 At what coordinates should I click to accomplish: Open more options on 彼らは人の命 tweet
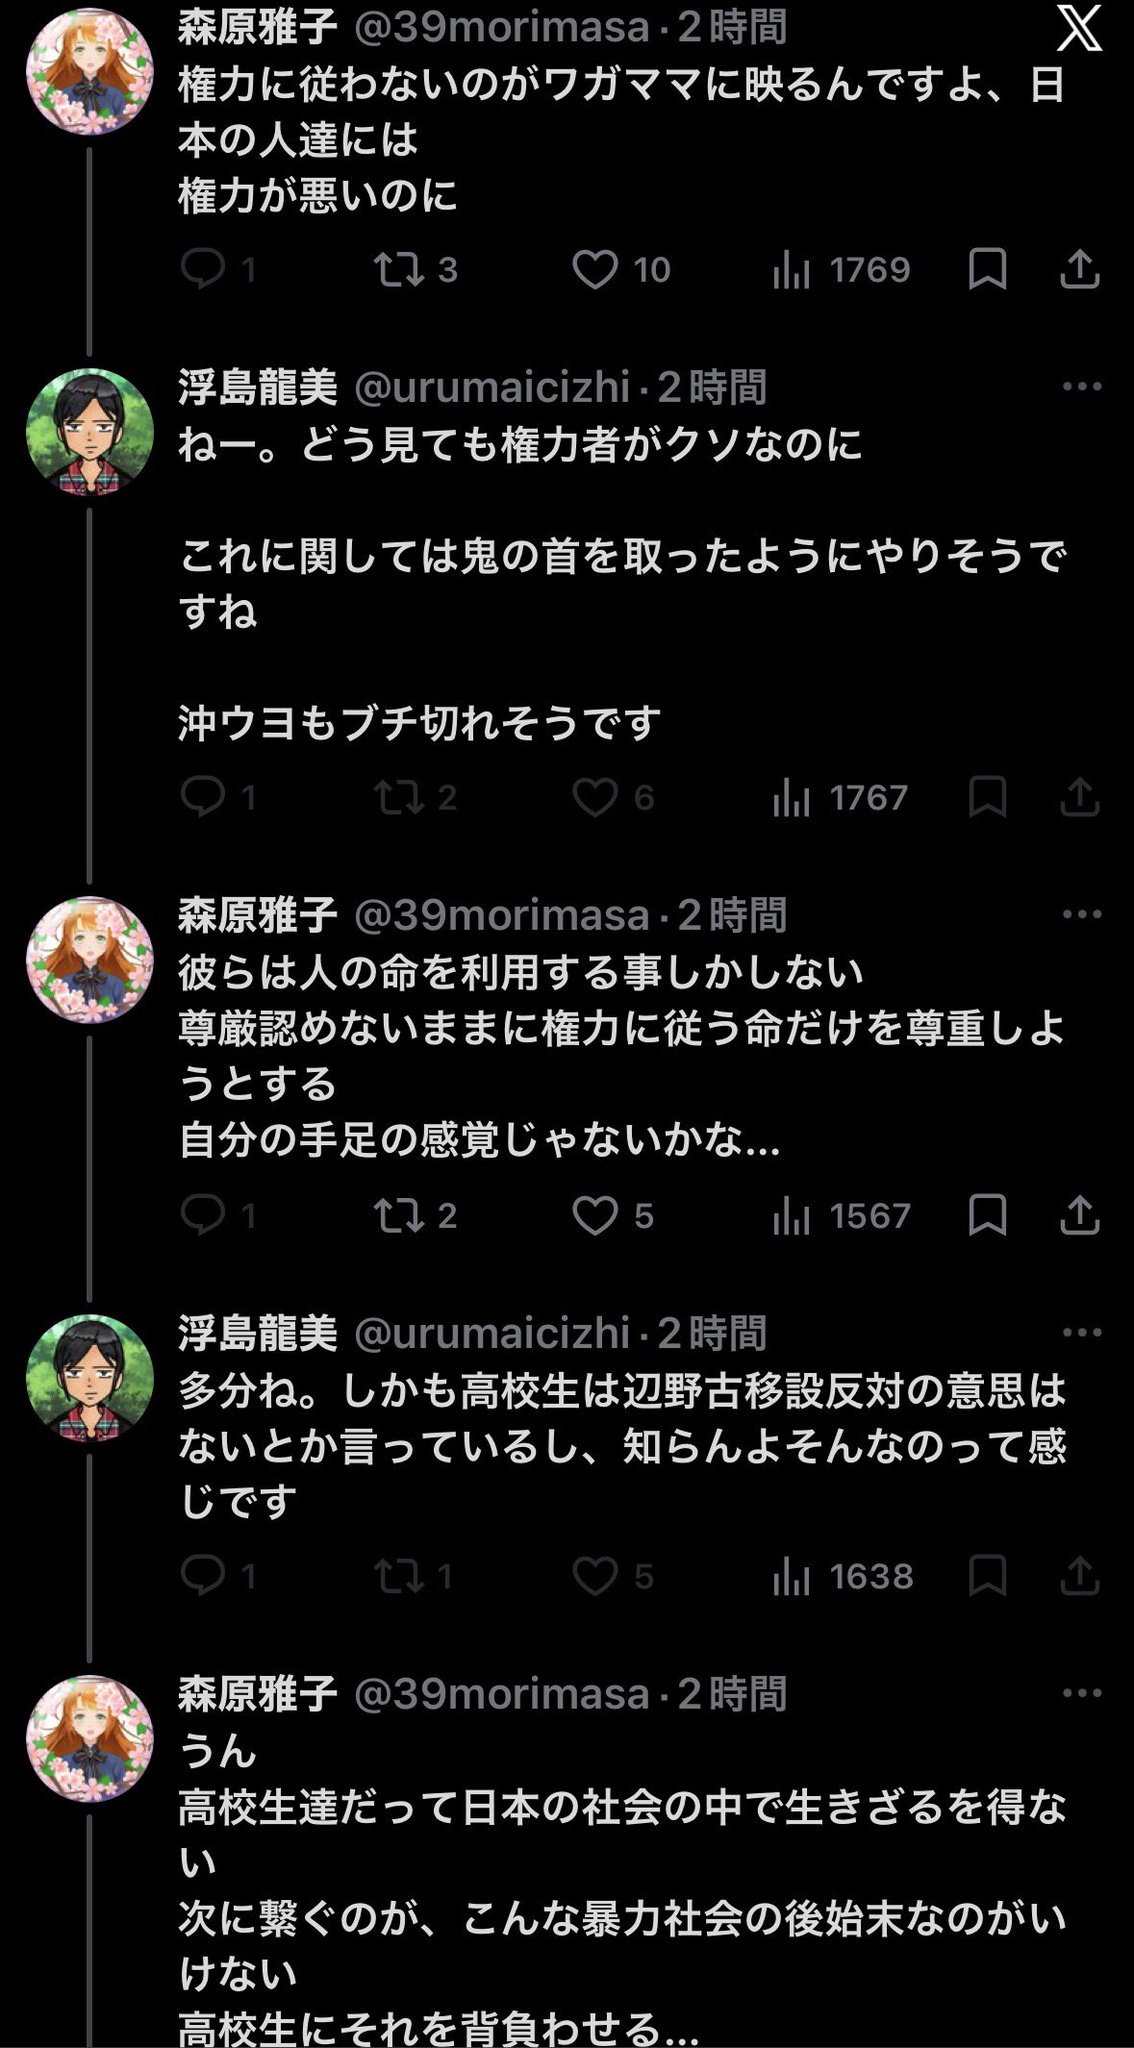pyautogui.click(x=1081, y=914)
